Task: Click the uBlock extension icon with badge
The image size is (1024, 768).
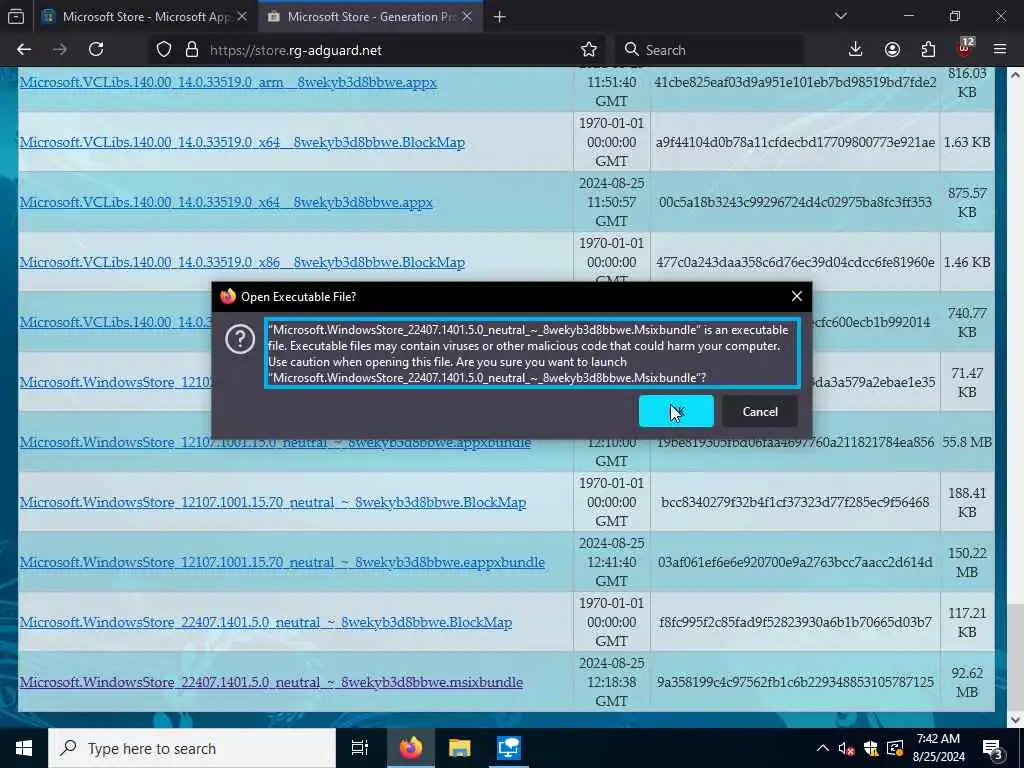Action: click(x=965, y=47)
